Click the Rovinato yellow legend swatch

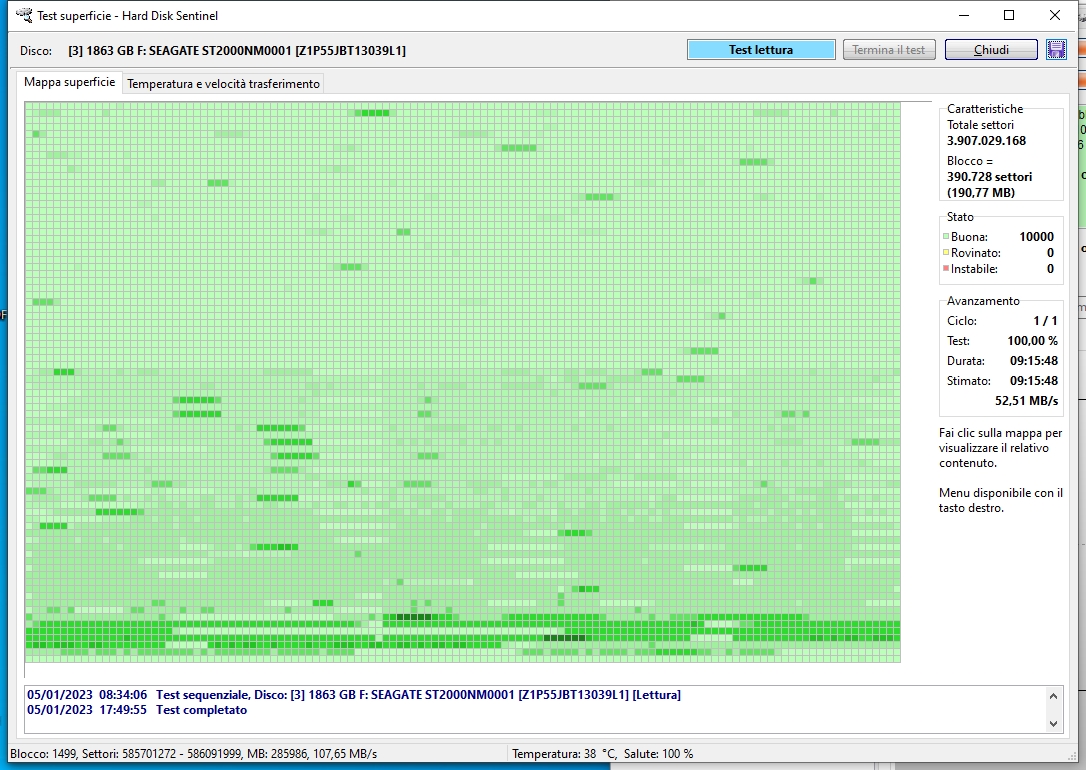tap(945, 253)
